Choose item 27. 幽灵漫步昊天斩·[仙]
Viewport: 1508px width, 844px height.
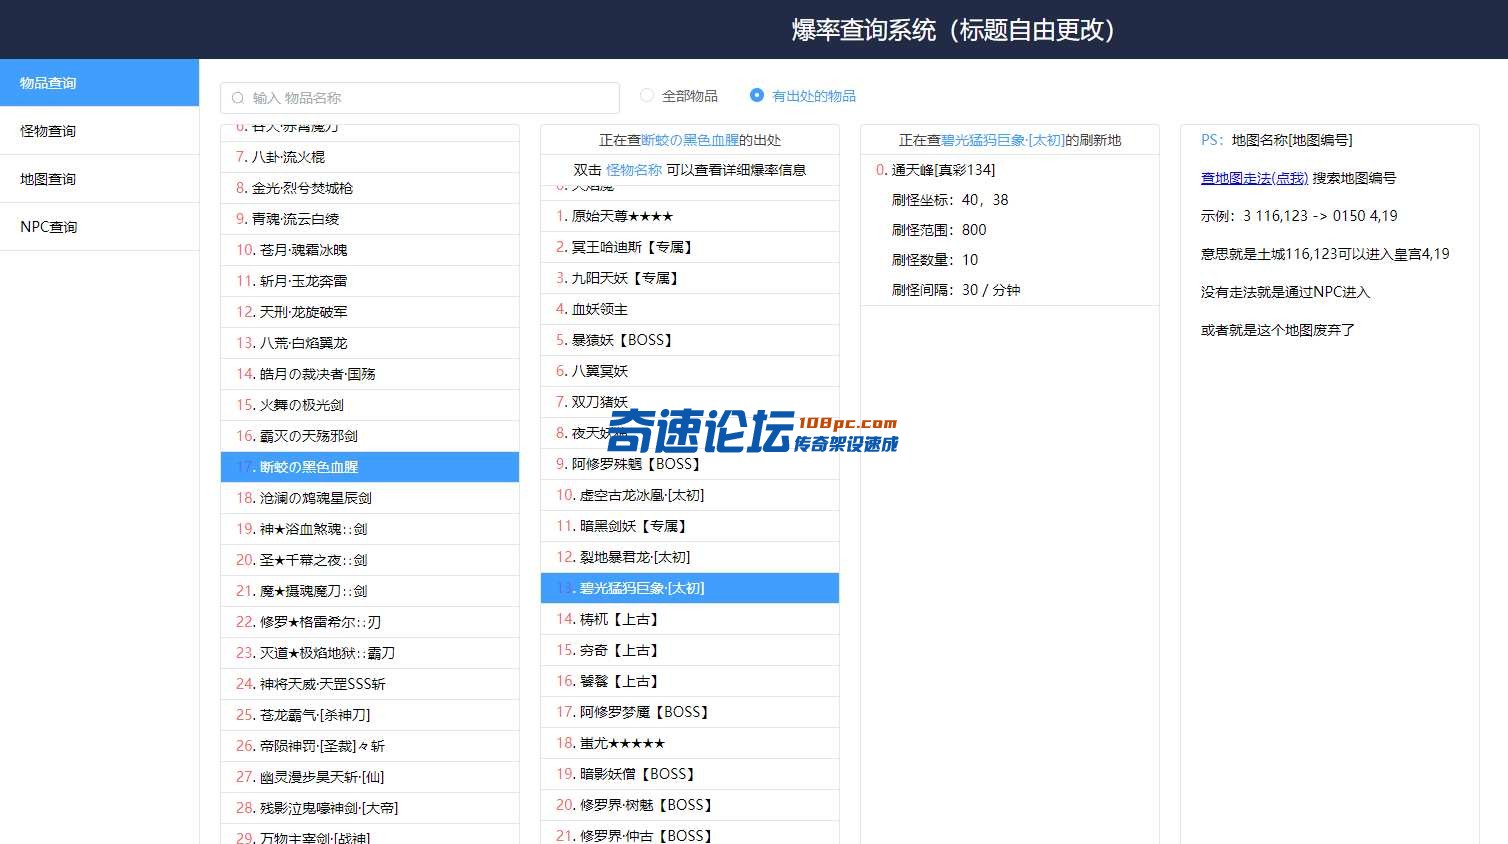370,777
